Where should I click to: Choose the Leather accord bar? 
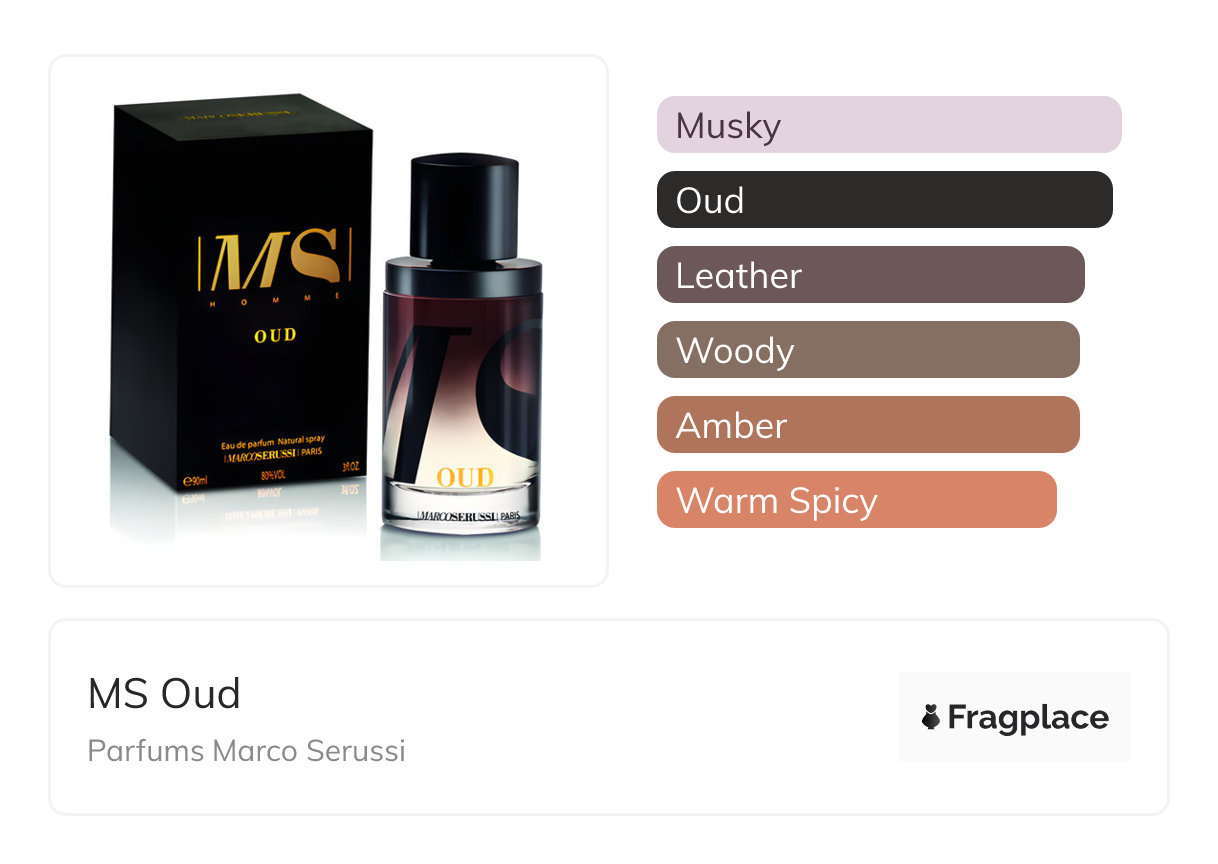871,275
